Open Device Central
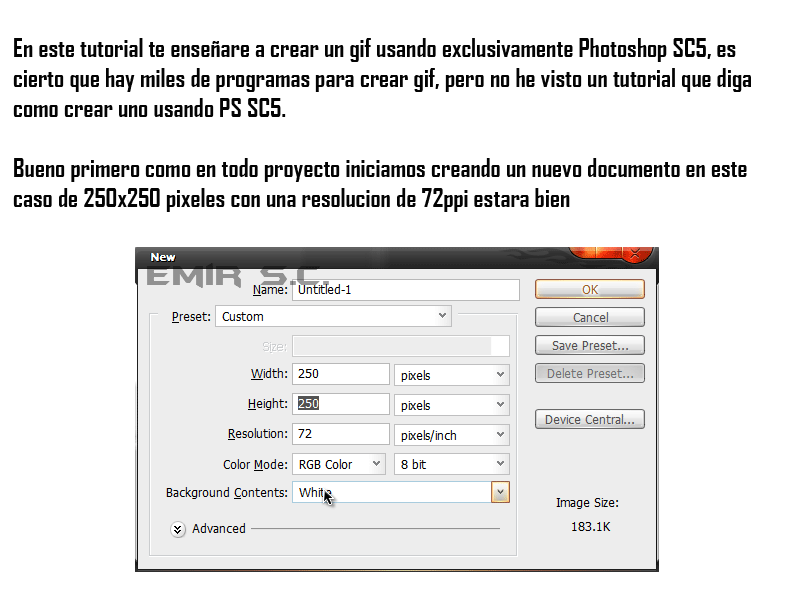 pos(589,419)
